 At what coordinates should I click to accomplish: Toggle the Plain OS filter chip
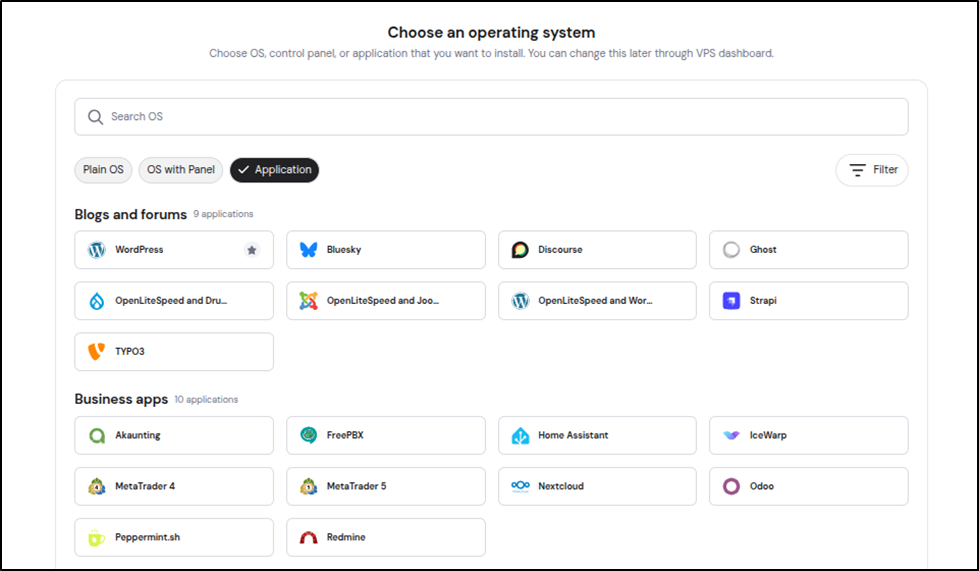(103, 170)
